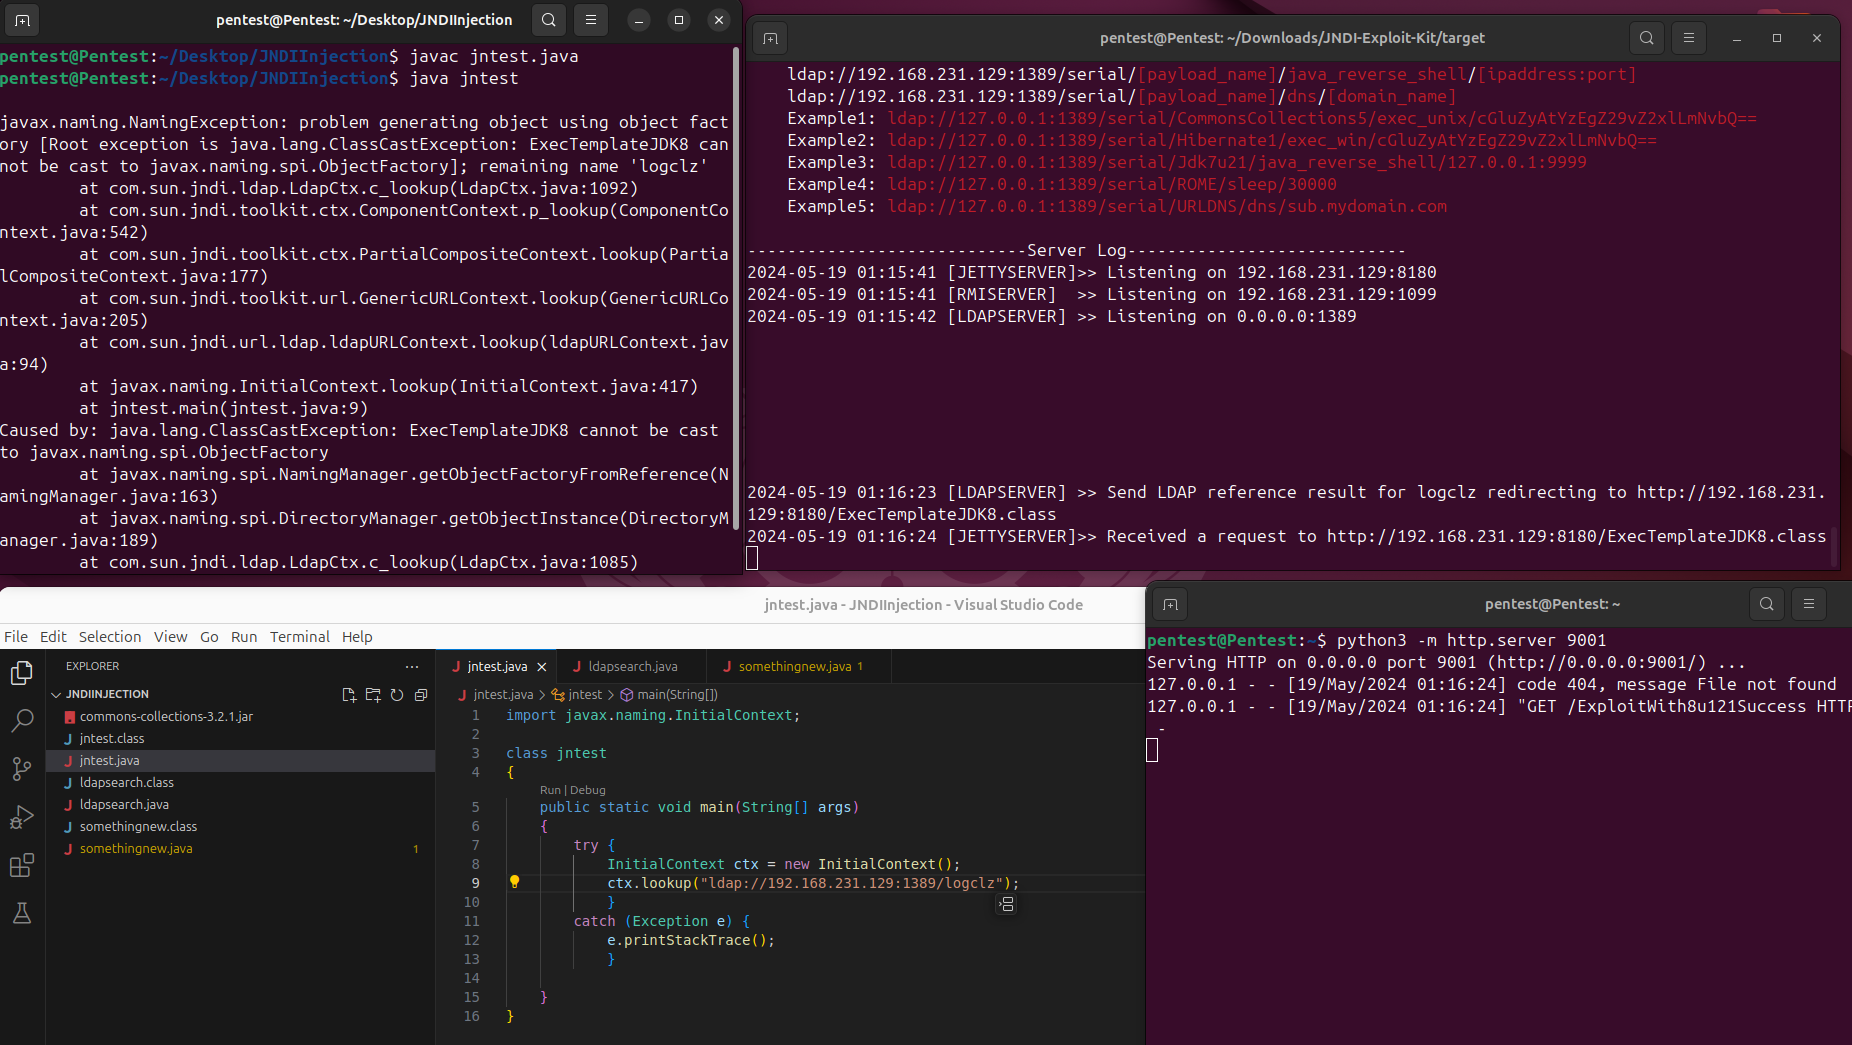
Task: Open commons-collections-3.2.1.jar in Explorer
Action: [240, 717]
